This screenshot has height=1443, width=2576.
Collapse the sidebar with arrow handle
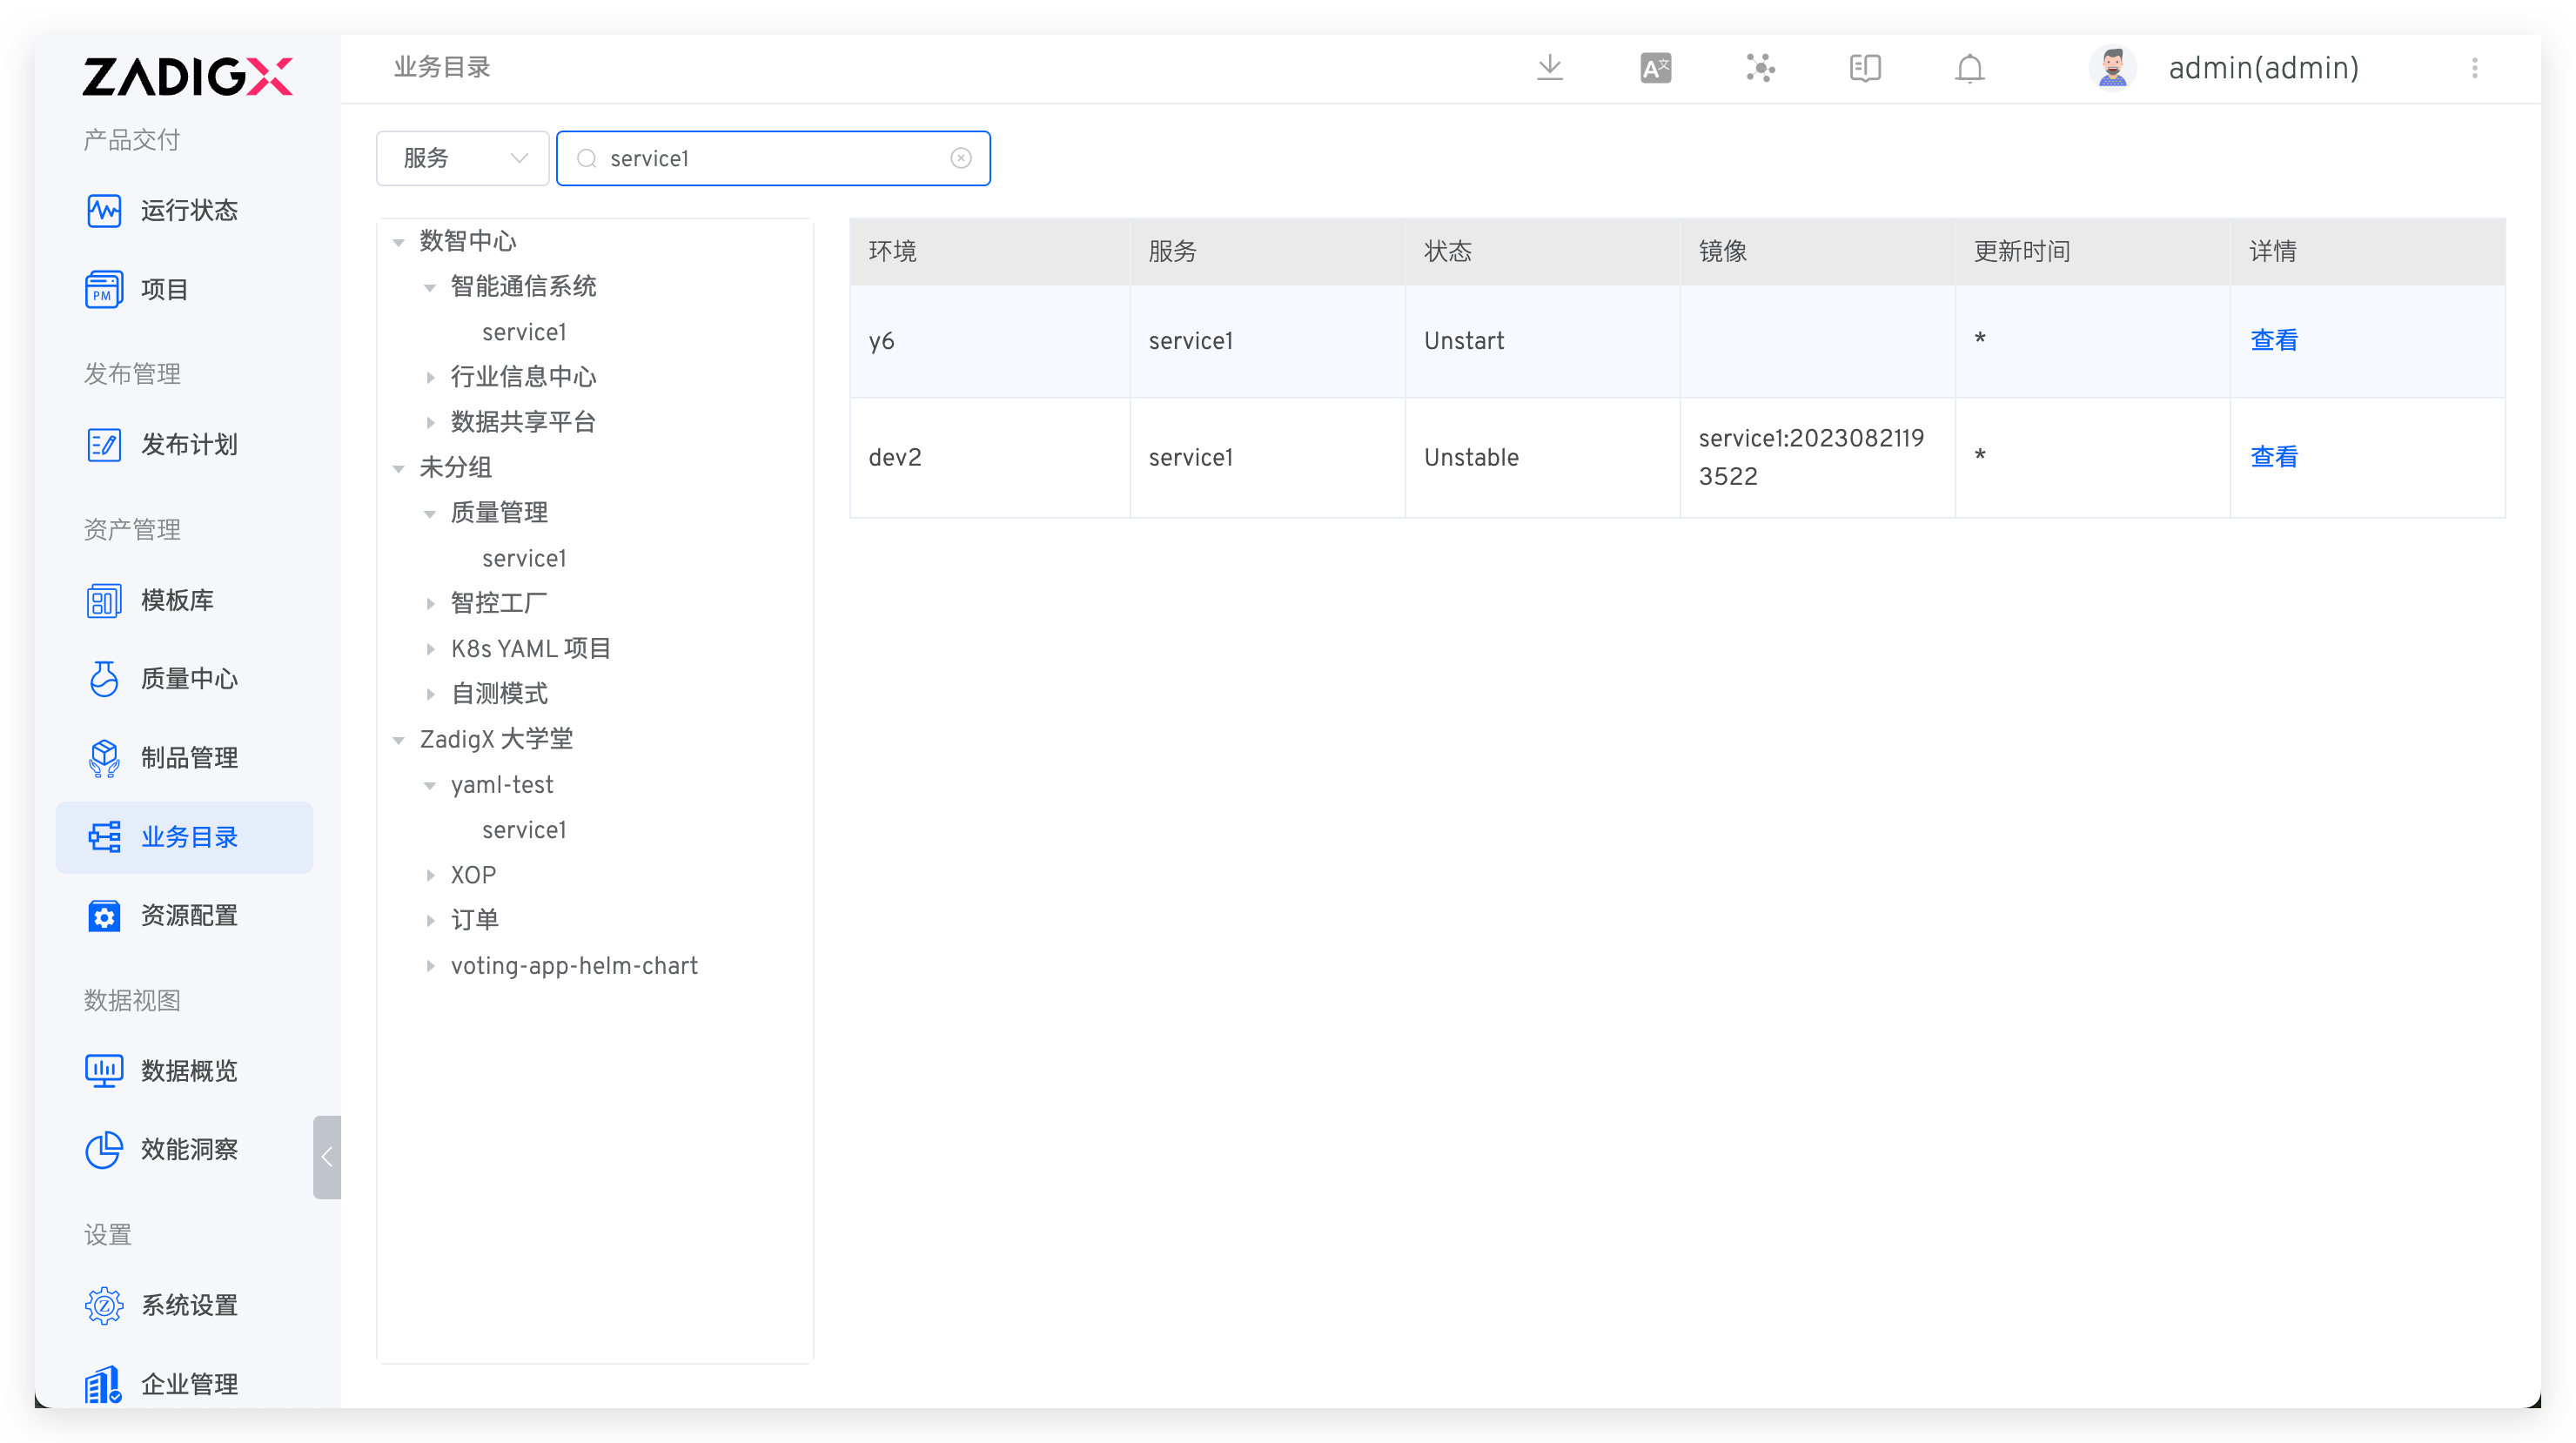(327, 1157)
